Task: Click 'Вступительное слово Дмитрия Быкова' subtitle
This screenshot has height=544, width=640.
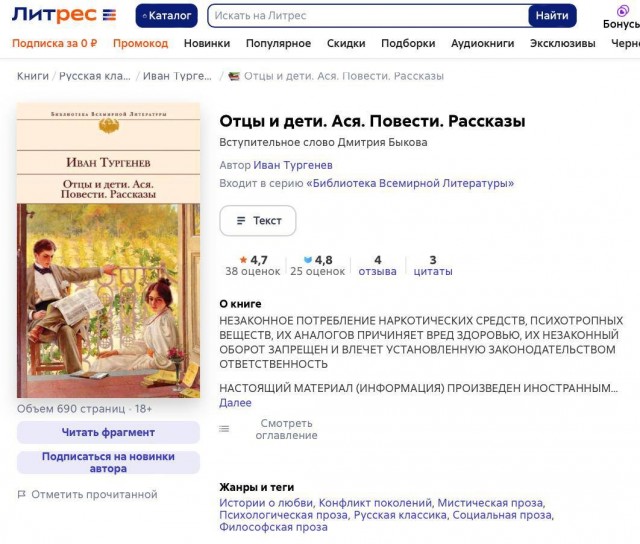Action: 323,142
